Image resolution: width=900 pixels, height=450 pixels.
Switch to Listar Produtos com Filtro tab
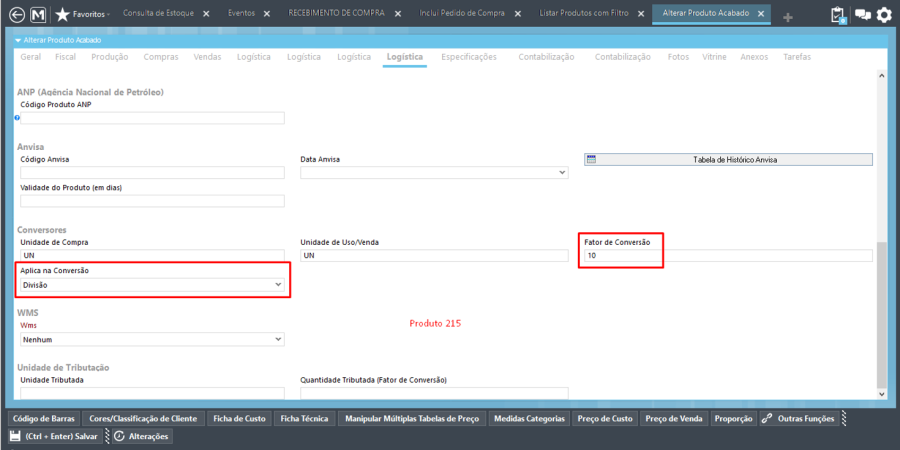coord(584,13)
